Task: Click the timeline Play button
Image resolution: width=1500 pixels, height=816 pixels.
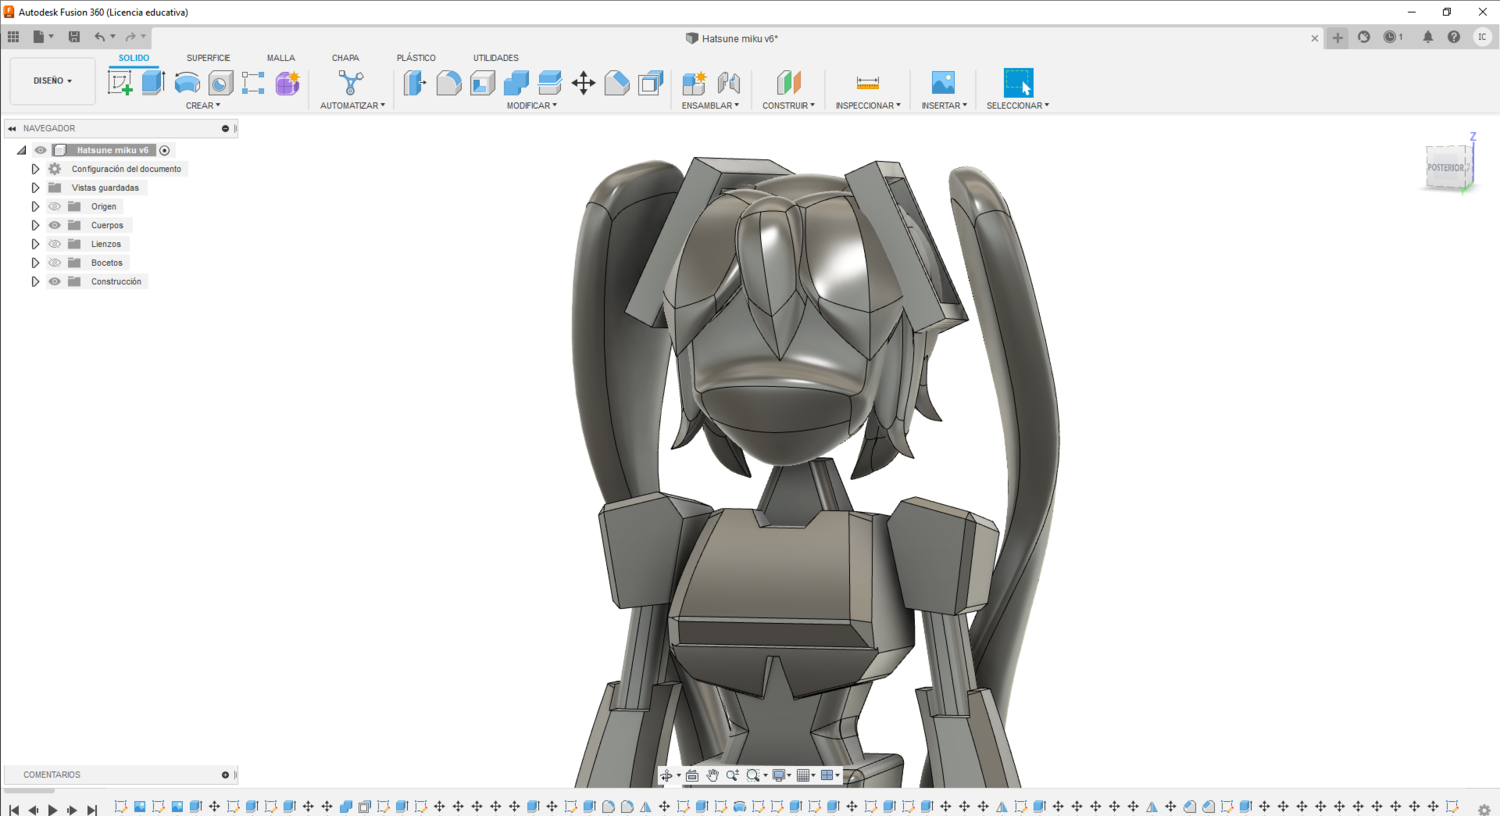Action: pyautogui.click(x=52, y=809)
